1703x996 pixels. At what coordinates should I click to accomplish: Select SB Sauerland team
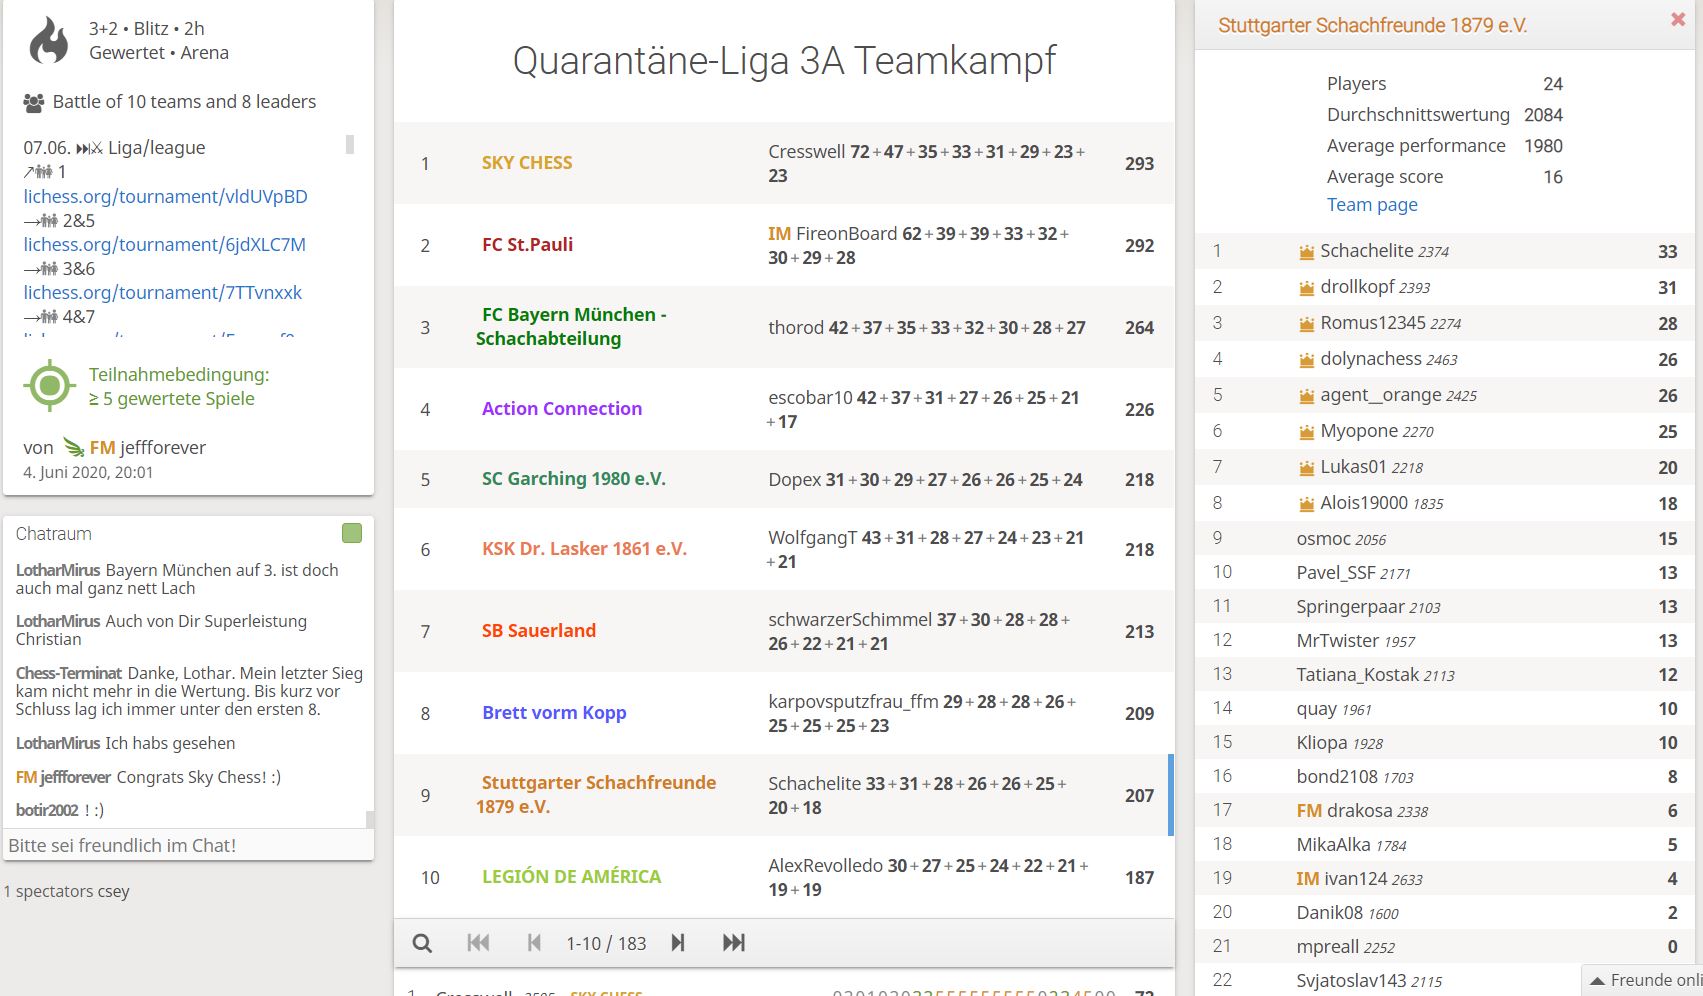(539, 631)
